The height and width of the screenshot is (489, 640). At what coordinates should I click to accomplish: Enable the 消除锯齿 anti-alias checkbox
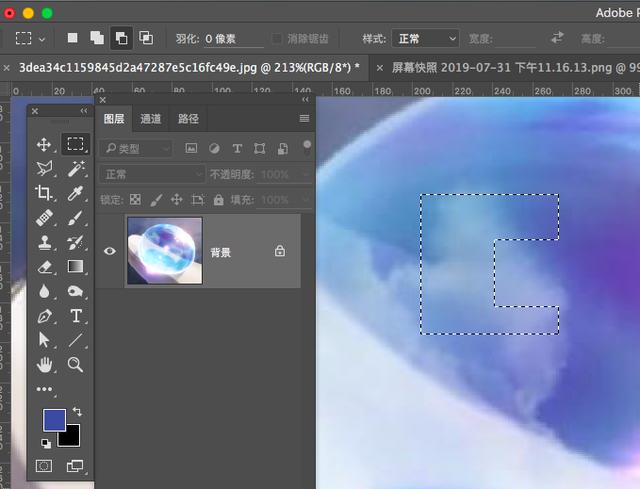(277, 39)
